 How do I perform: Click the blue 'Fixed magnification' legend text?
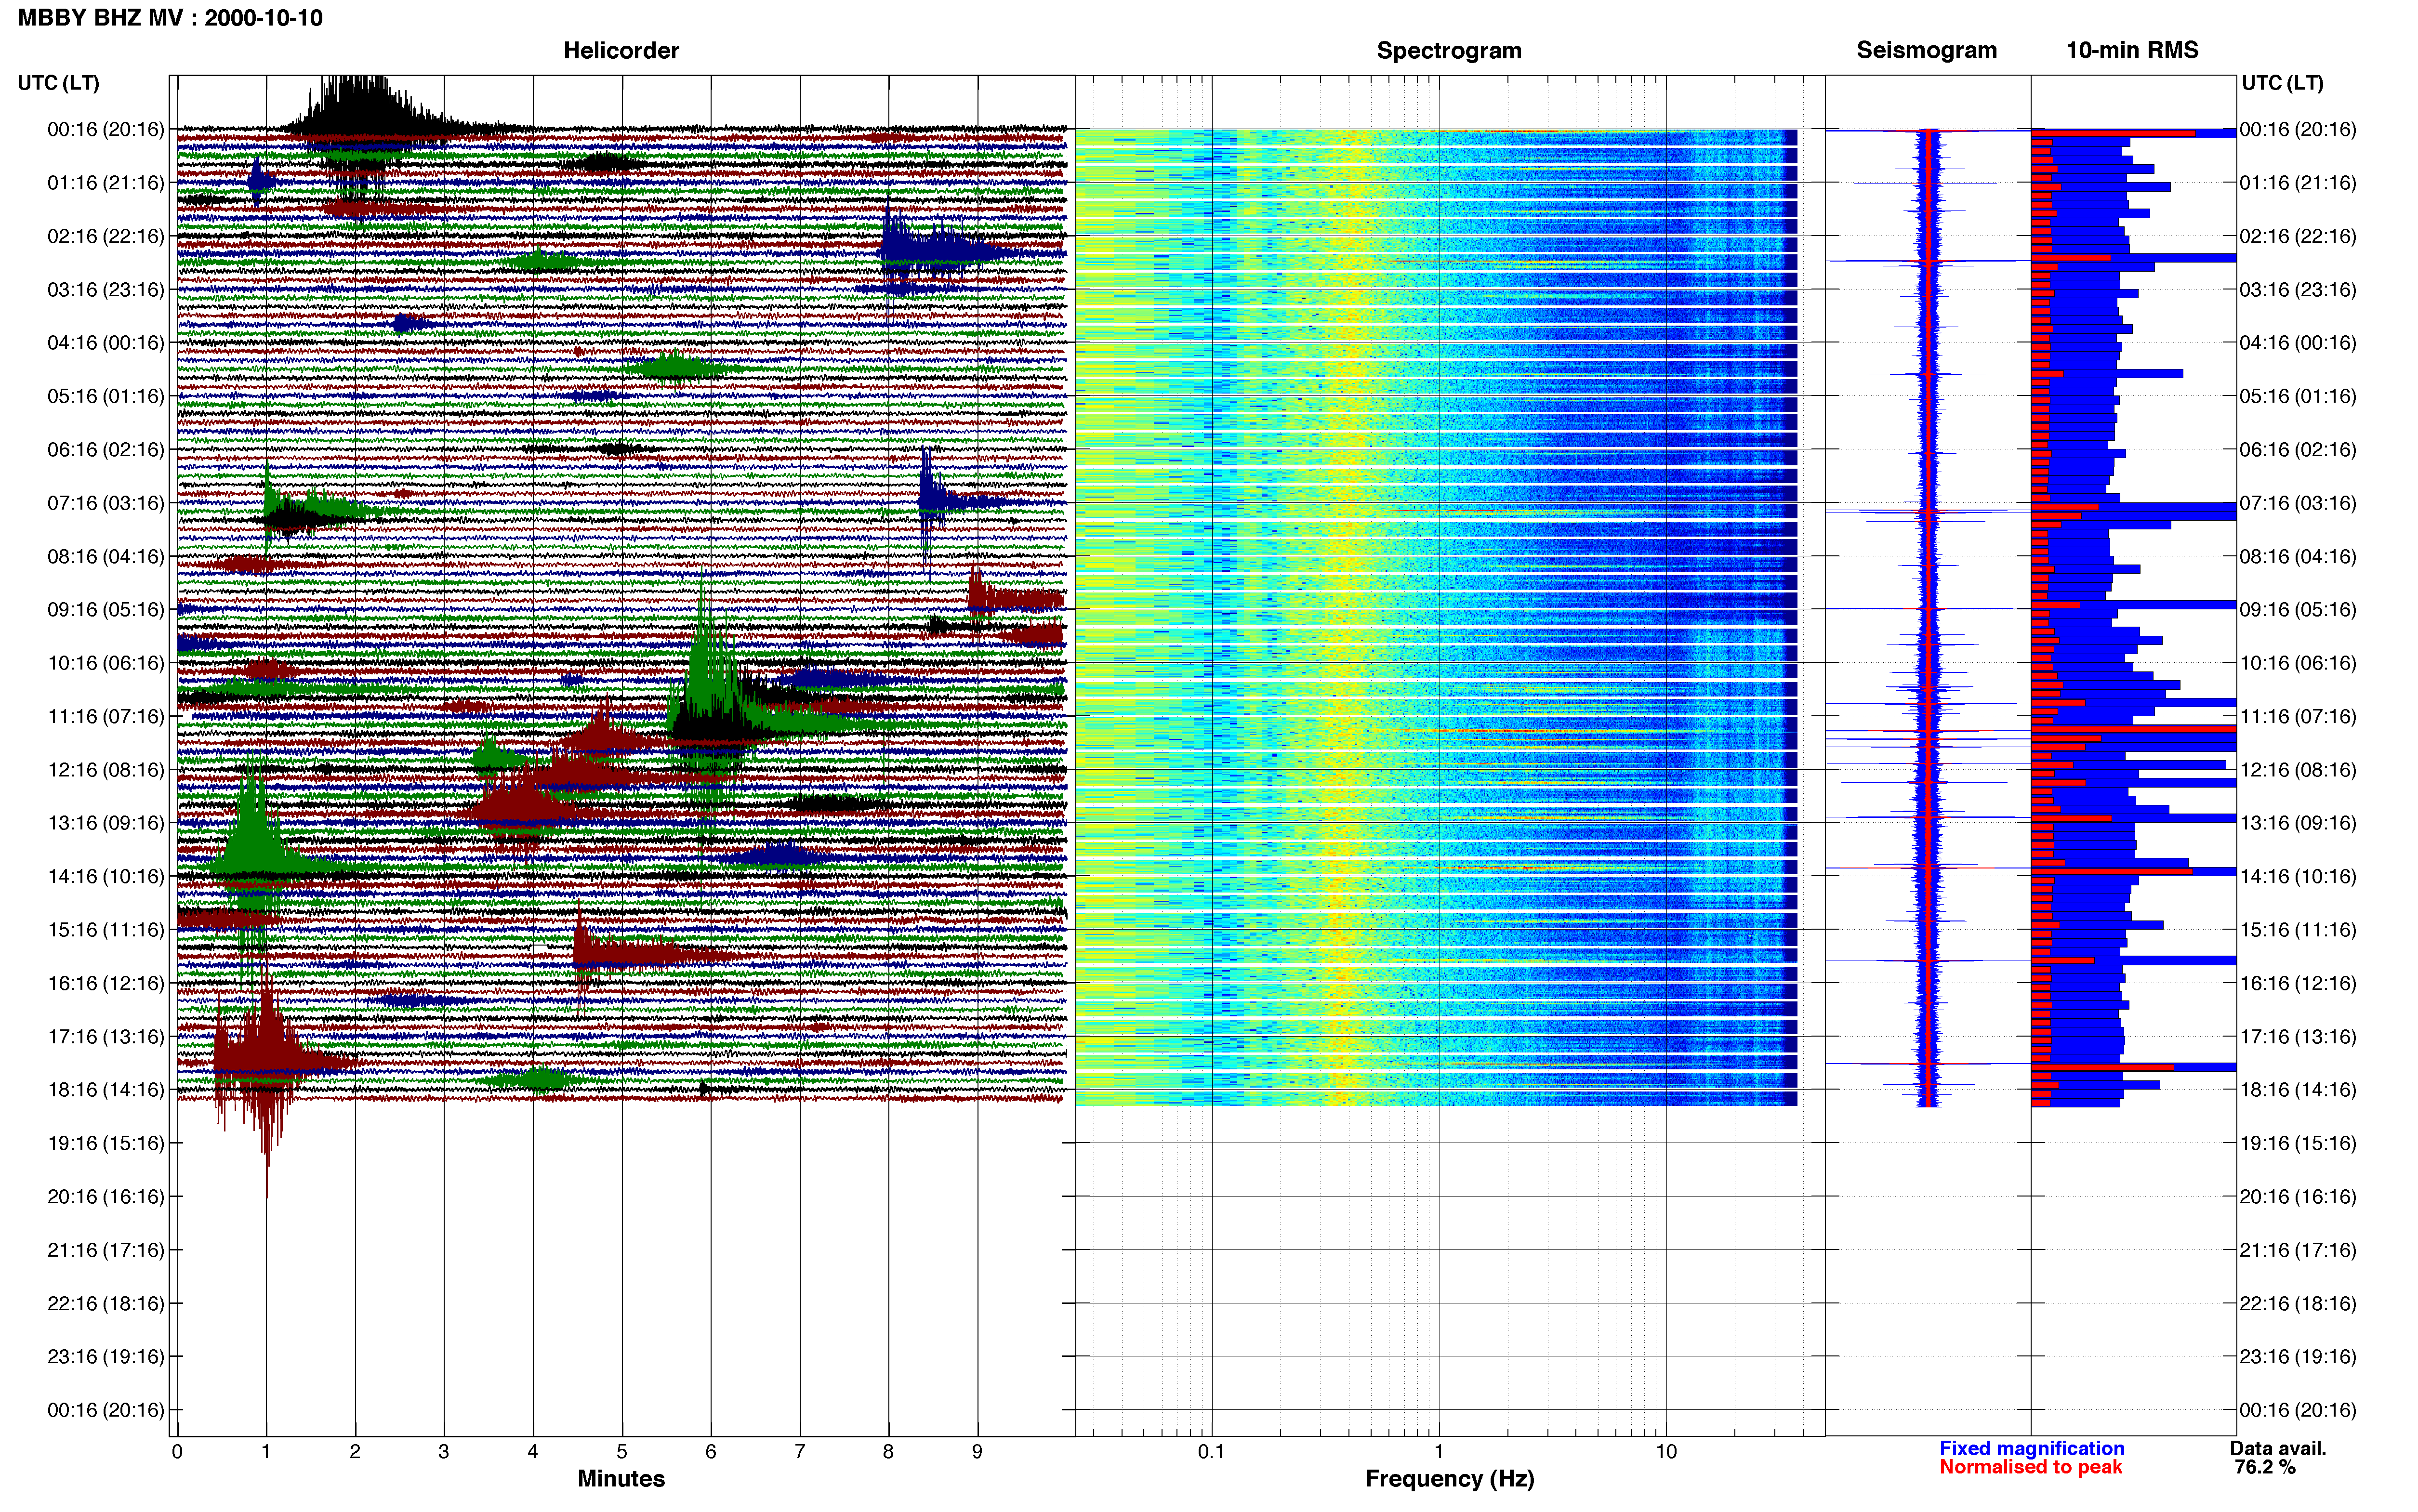[x=2031, y=1448]
